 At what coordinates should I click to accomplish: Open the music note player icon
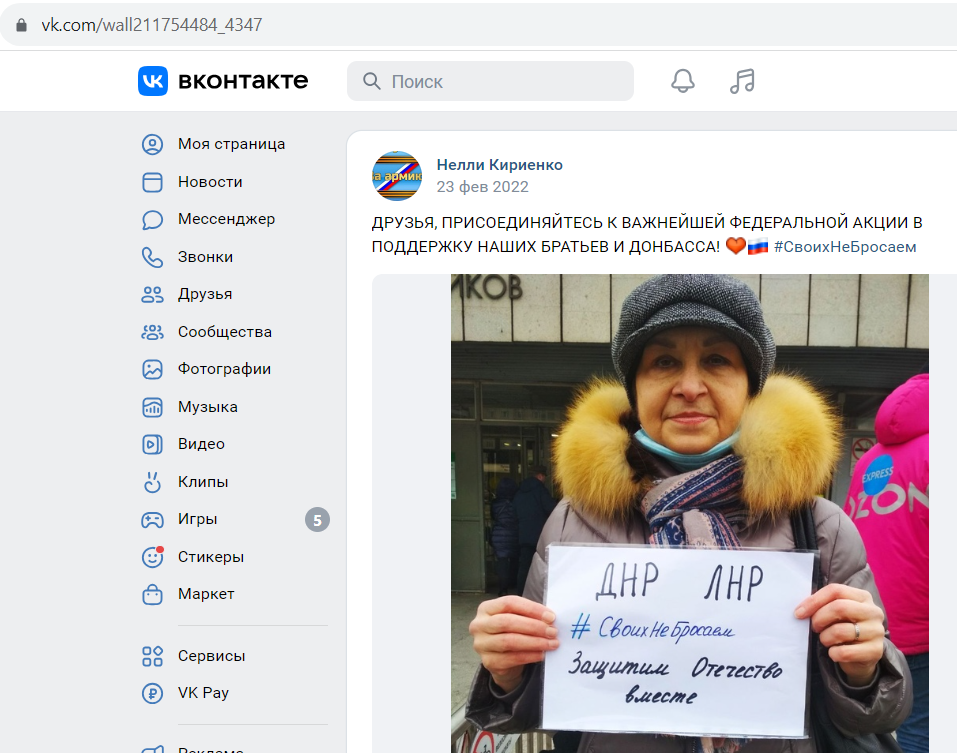[742, 81]
